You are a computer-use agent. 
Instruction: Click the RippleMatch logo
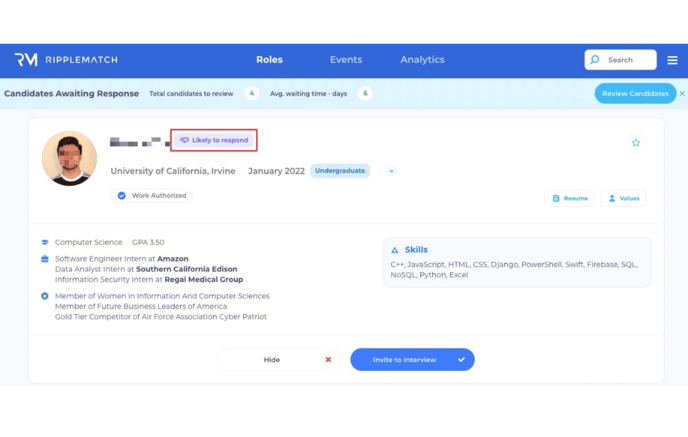(x=66, y=60)
